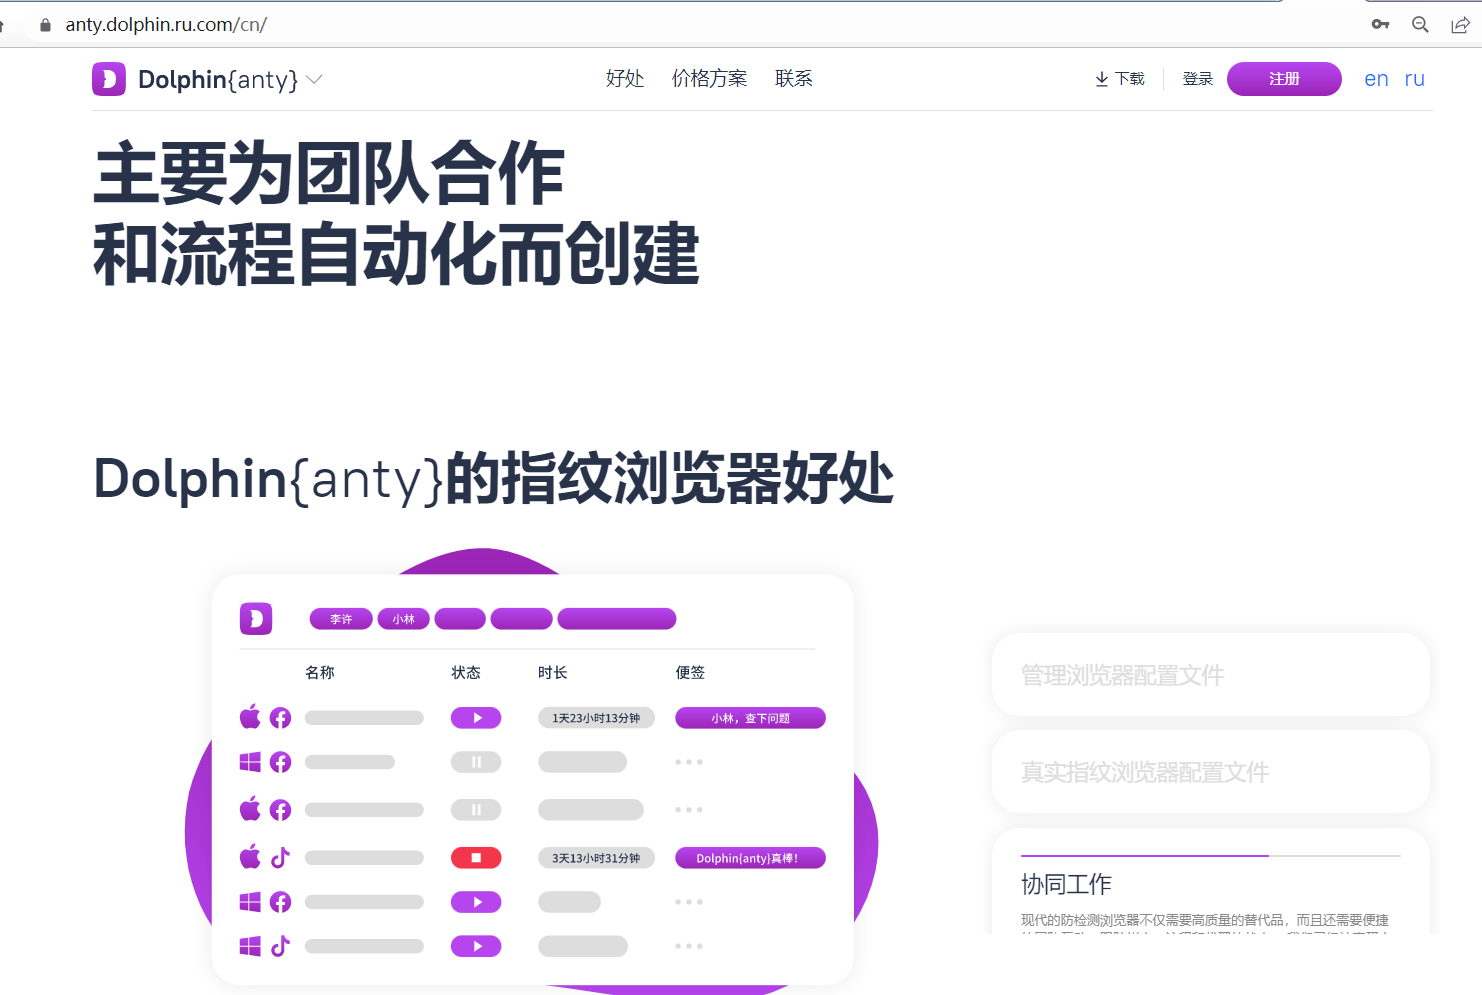Screen dimensions: 1482x995
Task: Select the 小林 tag pill
Action: coord(404,619)
